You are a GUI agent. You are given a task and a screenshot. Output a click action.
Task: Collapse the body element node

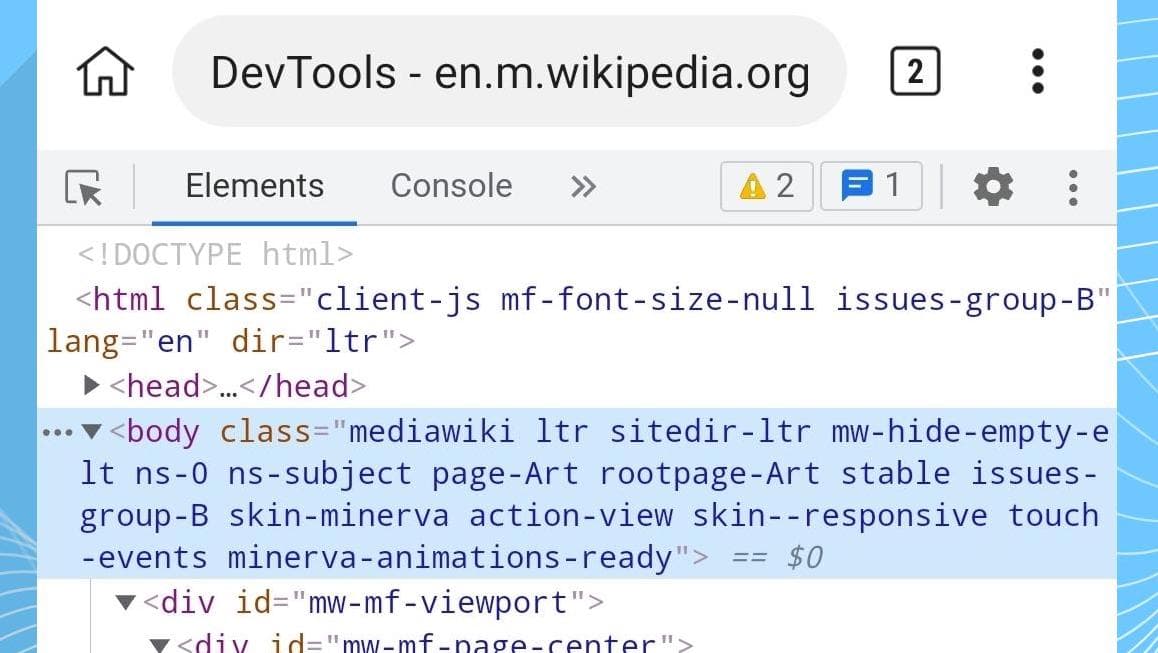point(92,432)
